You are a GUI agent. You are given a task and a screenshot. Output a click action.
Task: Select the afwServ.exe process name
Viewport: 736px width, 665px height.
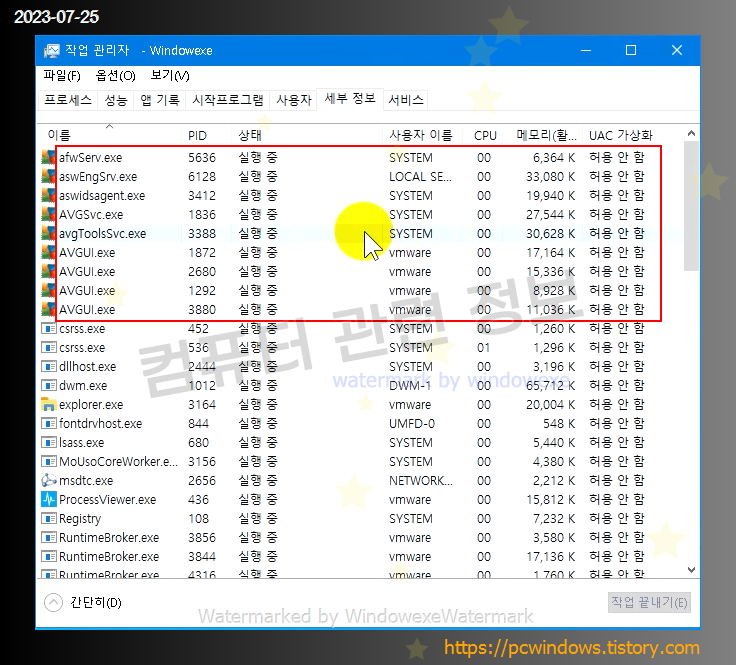pyautogui.click(x=91, y=158)
